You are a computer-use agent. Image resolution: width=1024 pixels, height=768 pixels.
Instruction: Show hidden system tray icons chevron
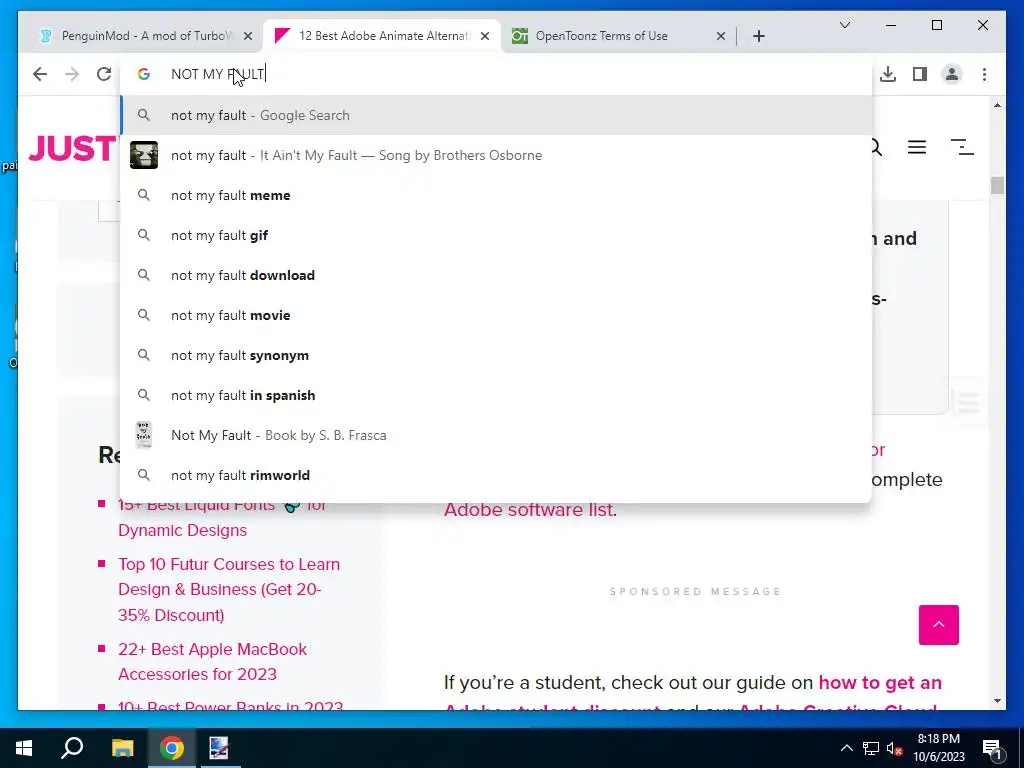pos(846,748)
